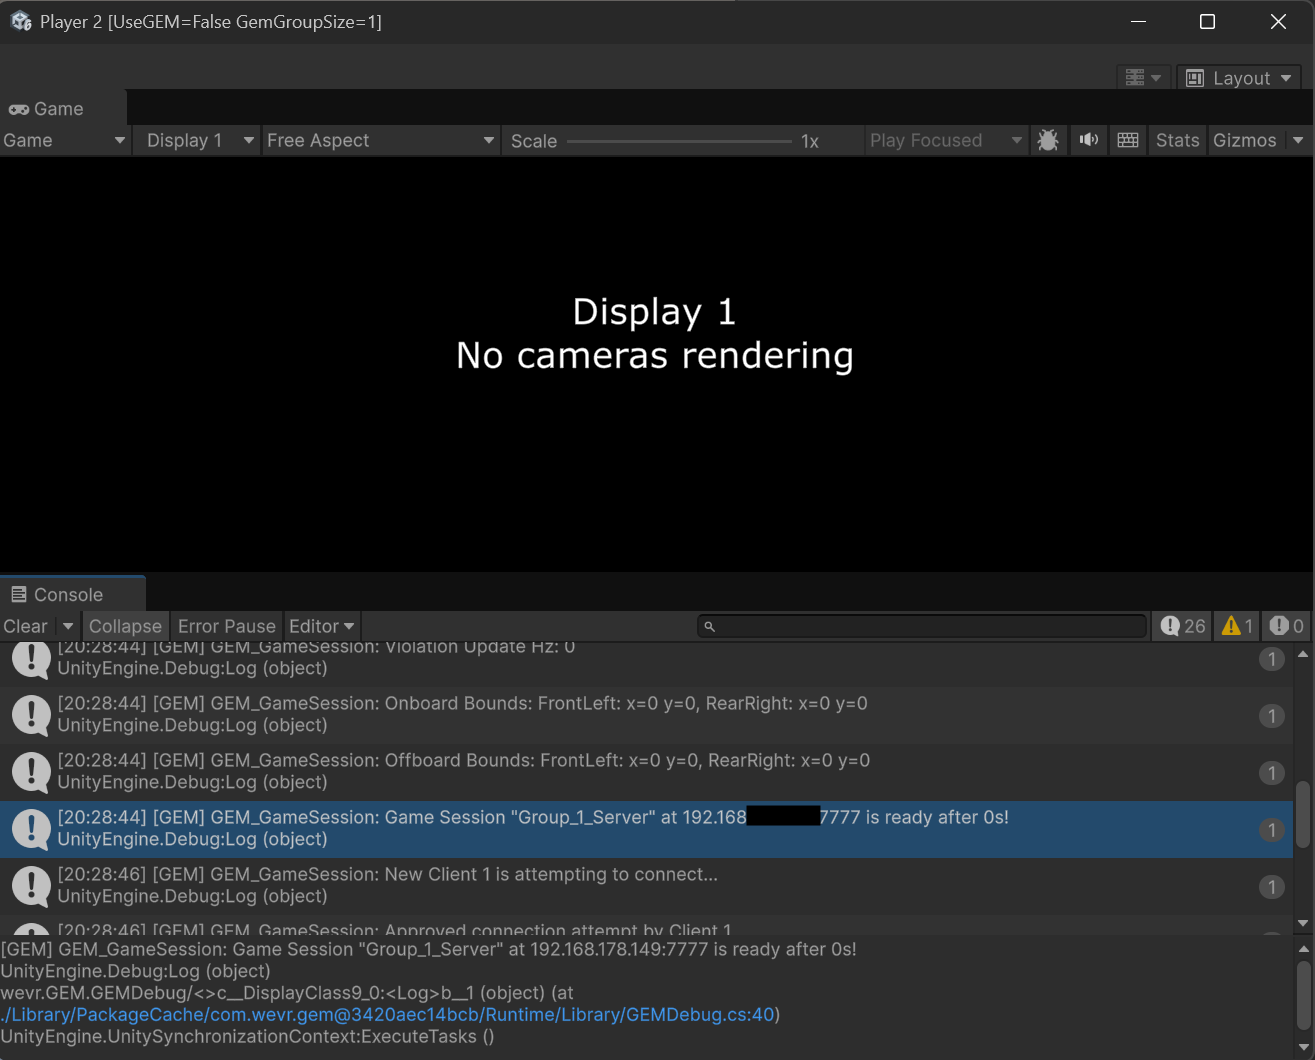Toggle error messages count icon
The image size is (1315, 1060).
[1287, 626]
